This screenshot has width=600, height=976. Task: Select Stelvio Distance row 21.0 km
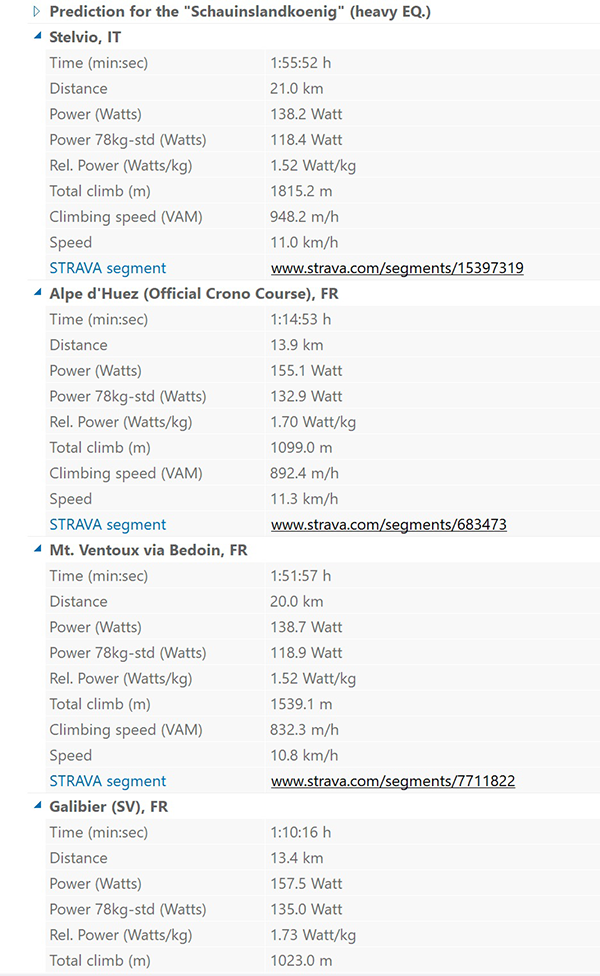click(322, 88)
